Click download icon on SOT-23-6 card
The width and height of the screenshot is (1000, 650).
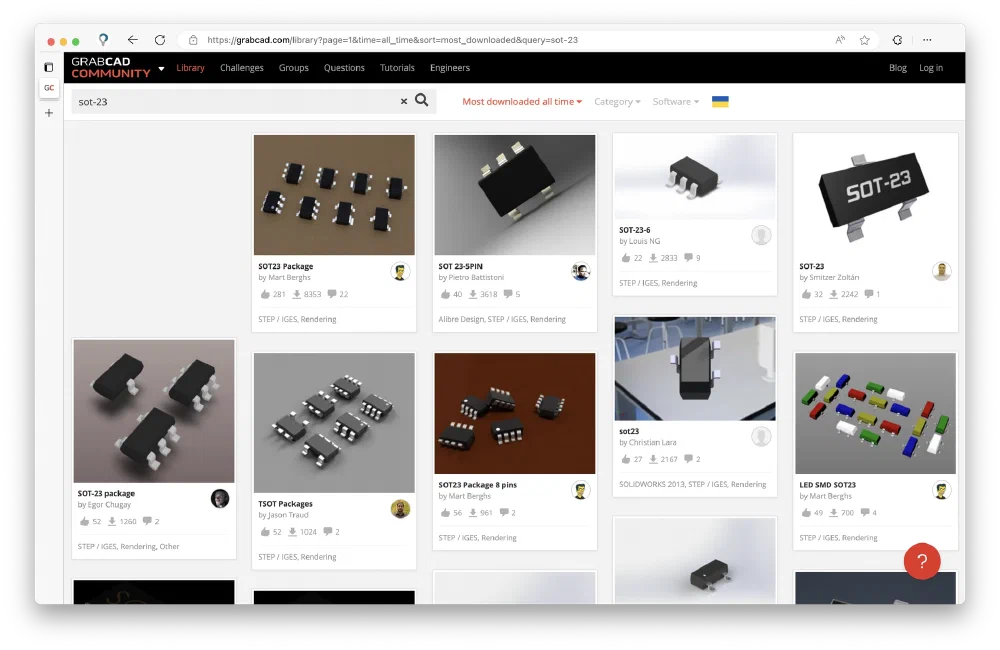coord(653,258)
